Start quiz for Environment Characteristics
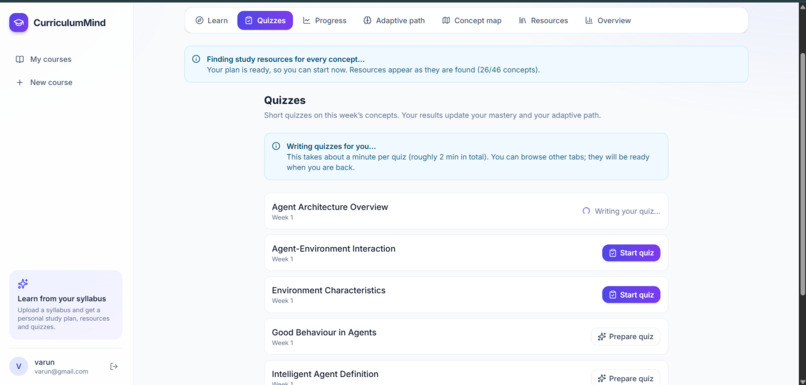 pos(631,295)
